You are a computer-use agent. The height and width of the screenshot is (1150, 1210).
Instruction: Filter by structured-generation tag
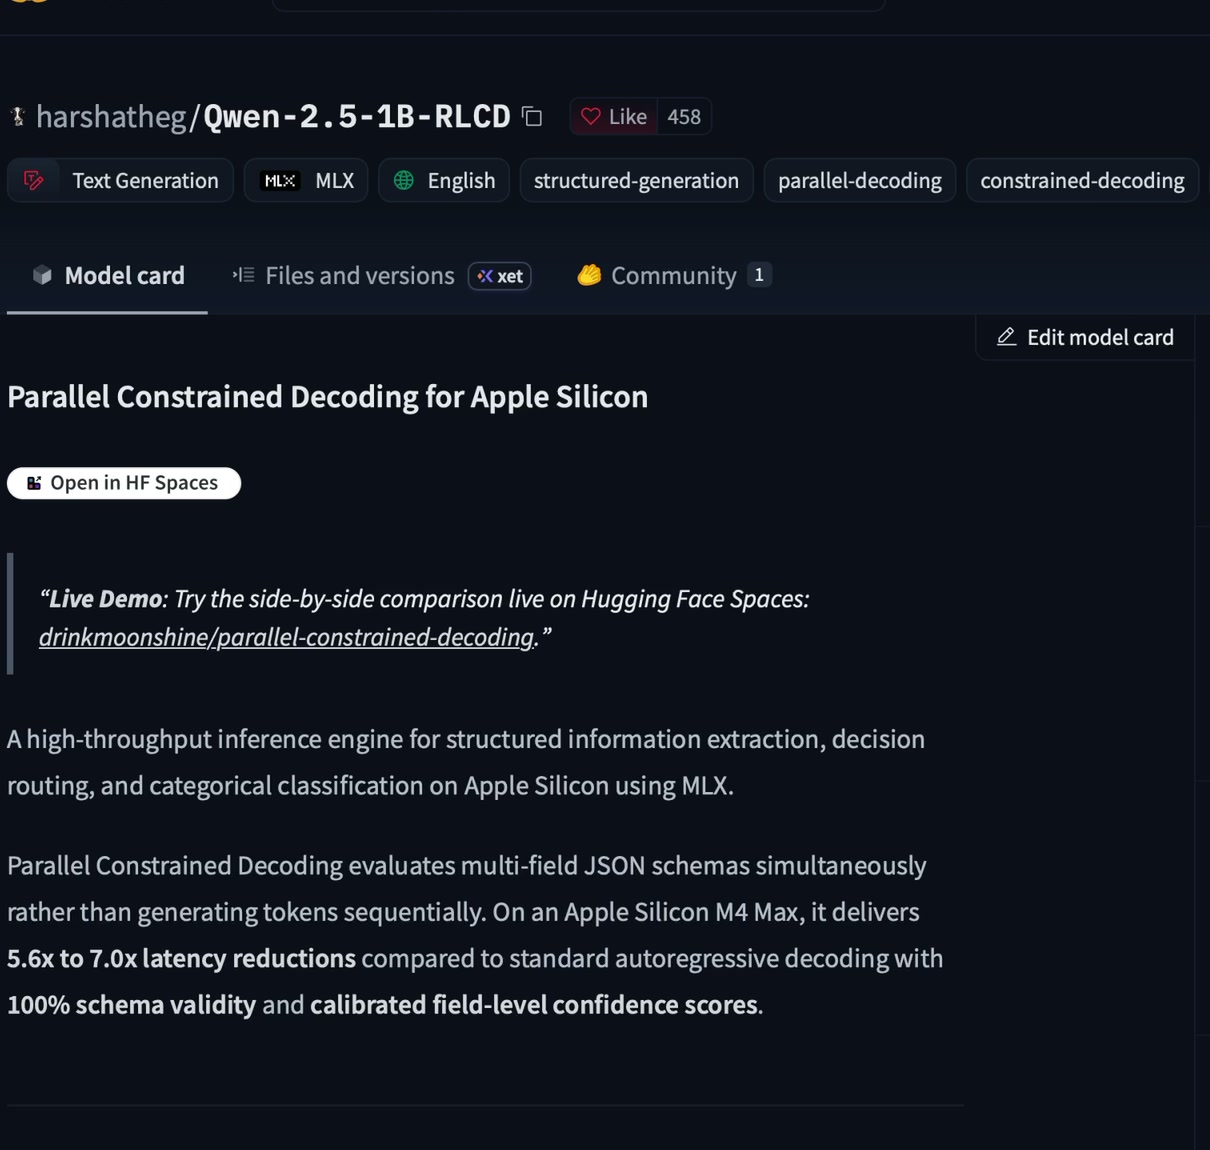[x=636, y=180]
